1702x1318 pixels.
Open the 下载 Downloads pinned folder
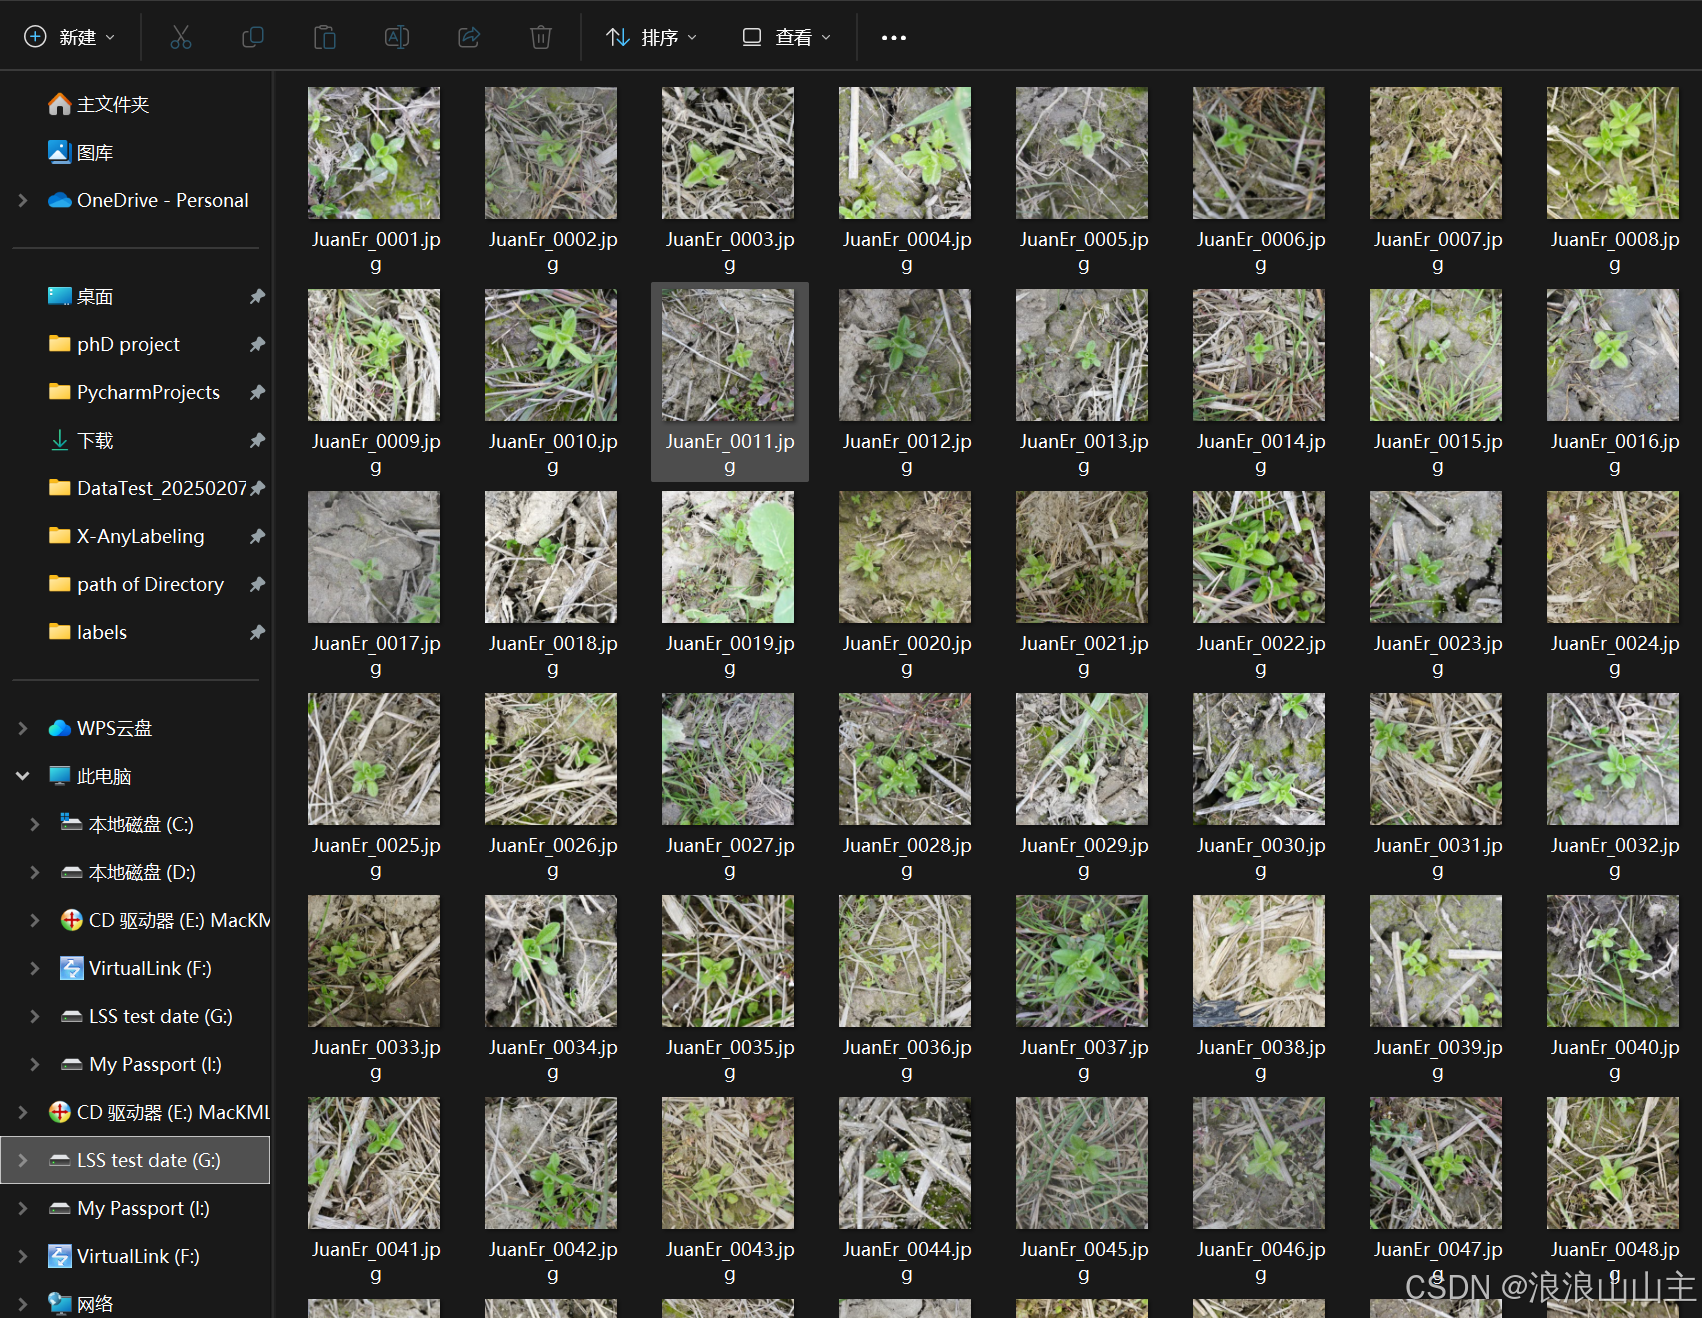click(95, 440)
